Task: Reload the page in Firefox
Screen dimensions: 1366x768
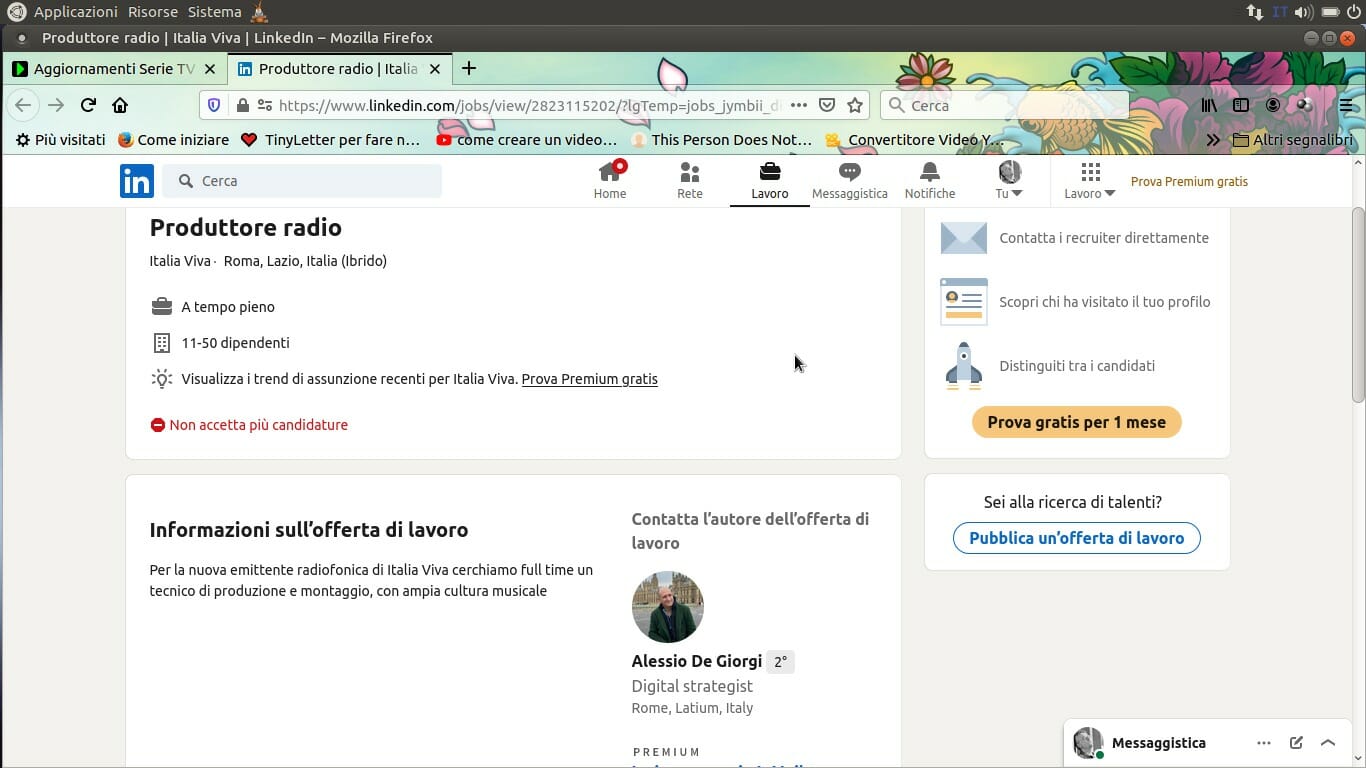Action: [x=88, y=105]
